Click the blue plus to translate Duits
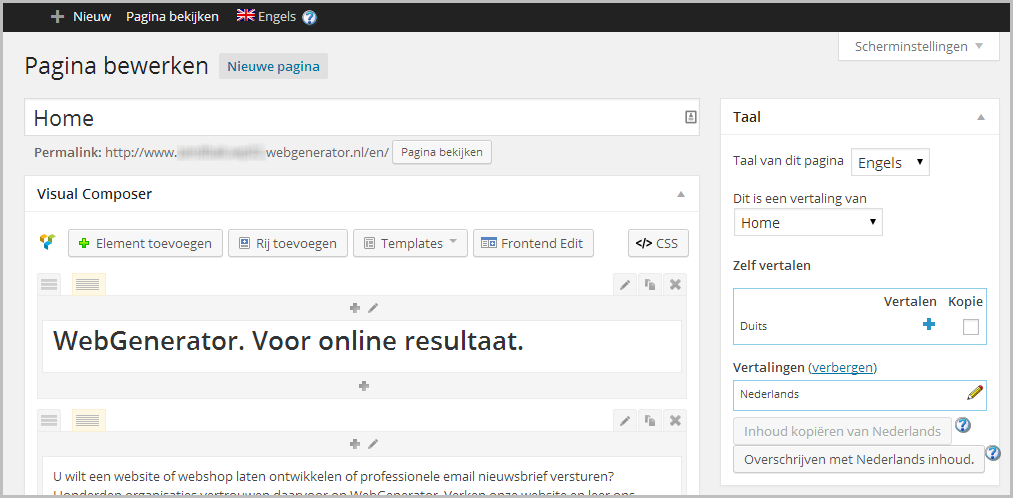 (x=929, y=325)
